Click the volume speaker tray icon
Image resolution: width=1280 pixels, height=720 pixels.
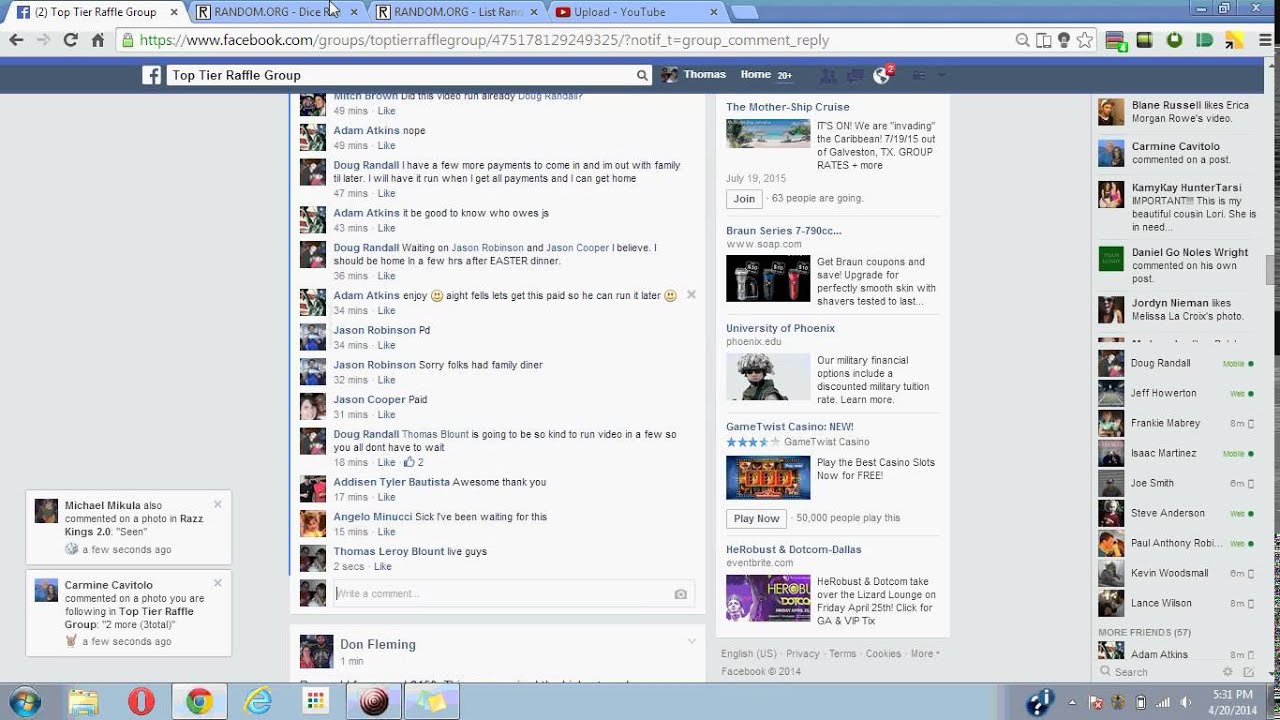click(x=1187, y=702)
